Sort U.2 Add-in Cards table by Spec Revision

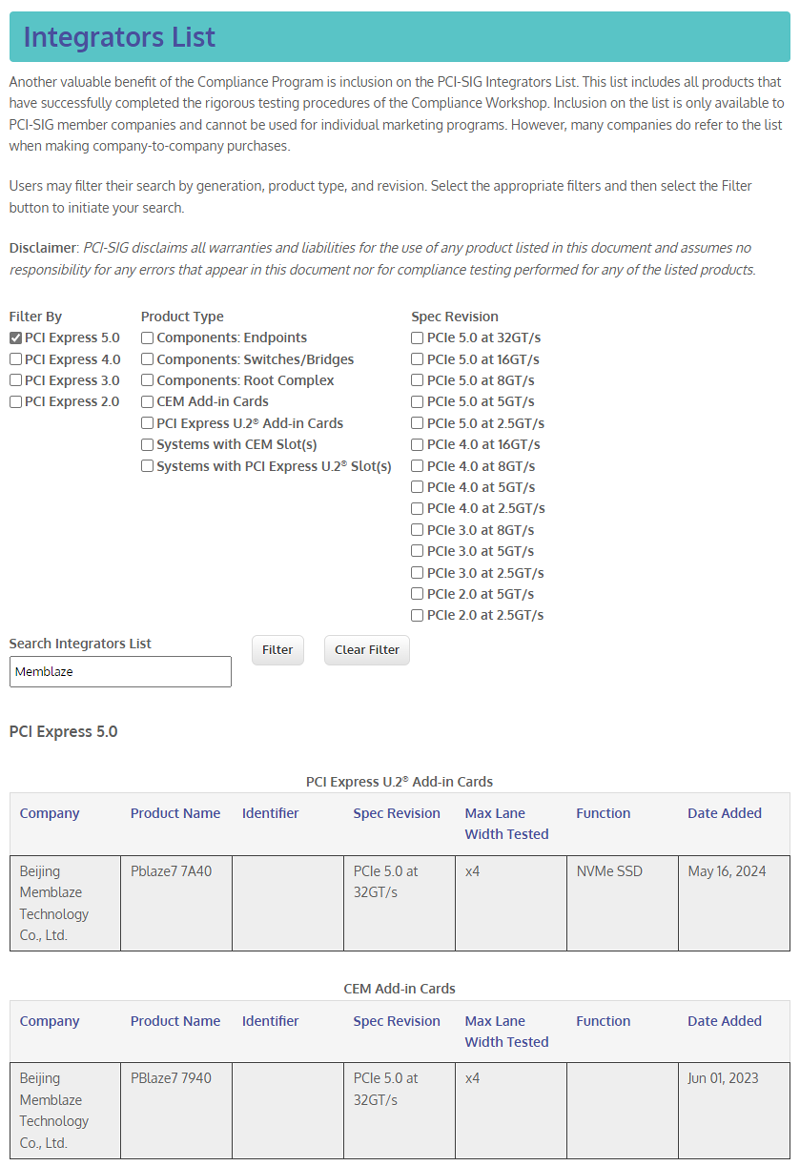(396, 814)
